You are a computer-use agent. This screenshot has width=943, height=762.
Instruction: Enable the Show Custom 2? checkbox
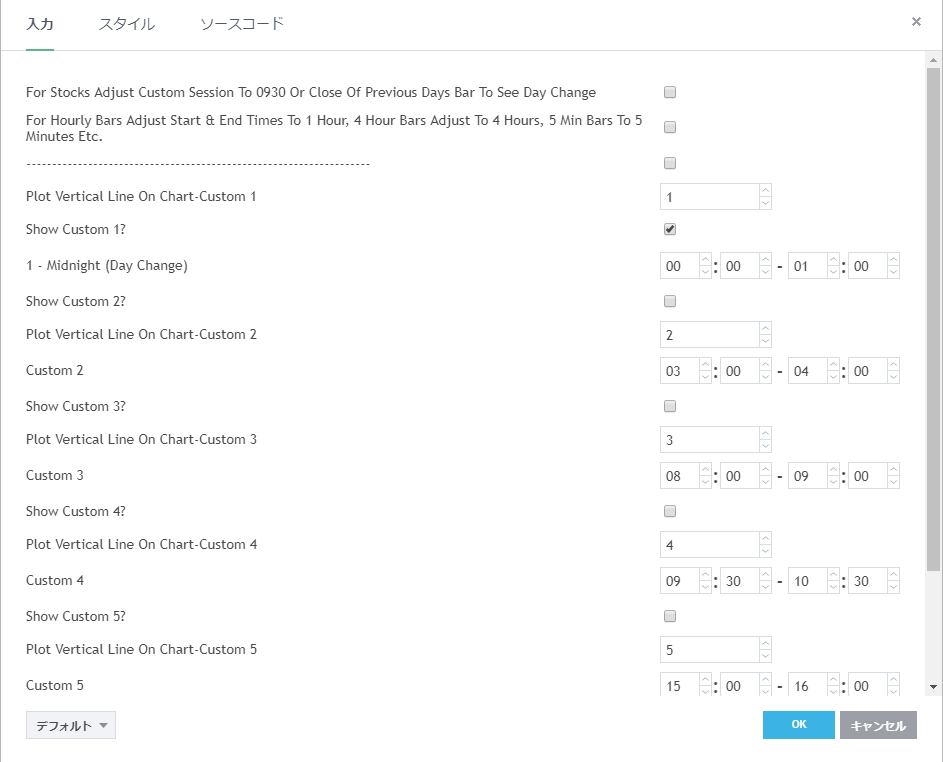click(x=670, y=301)
